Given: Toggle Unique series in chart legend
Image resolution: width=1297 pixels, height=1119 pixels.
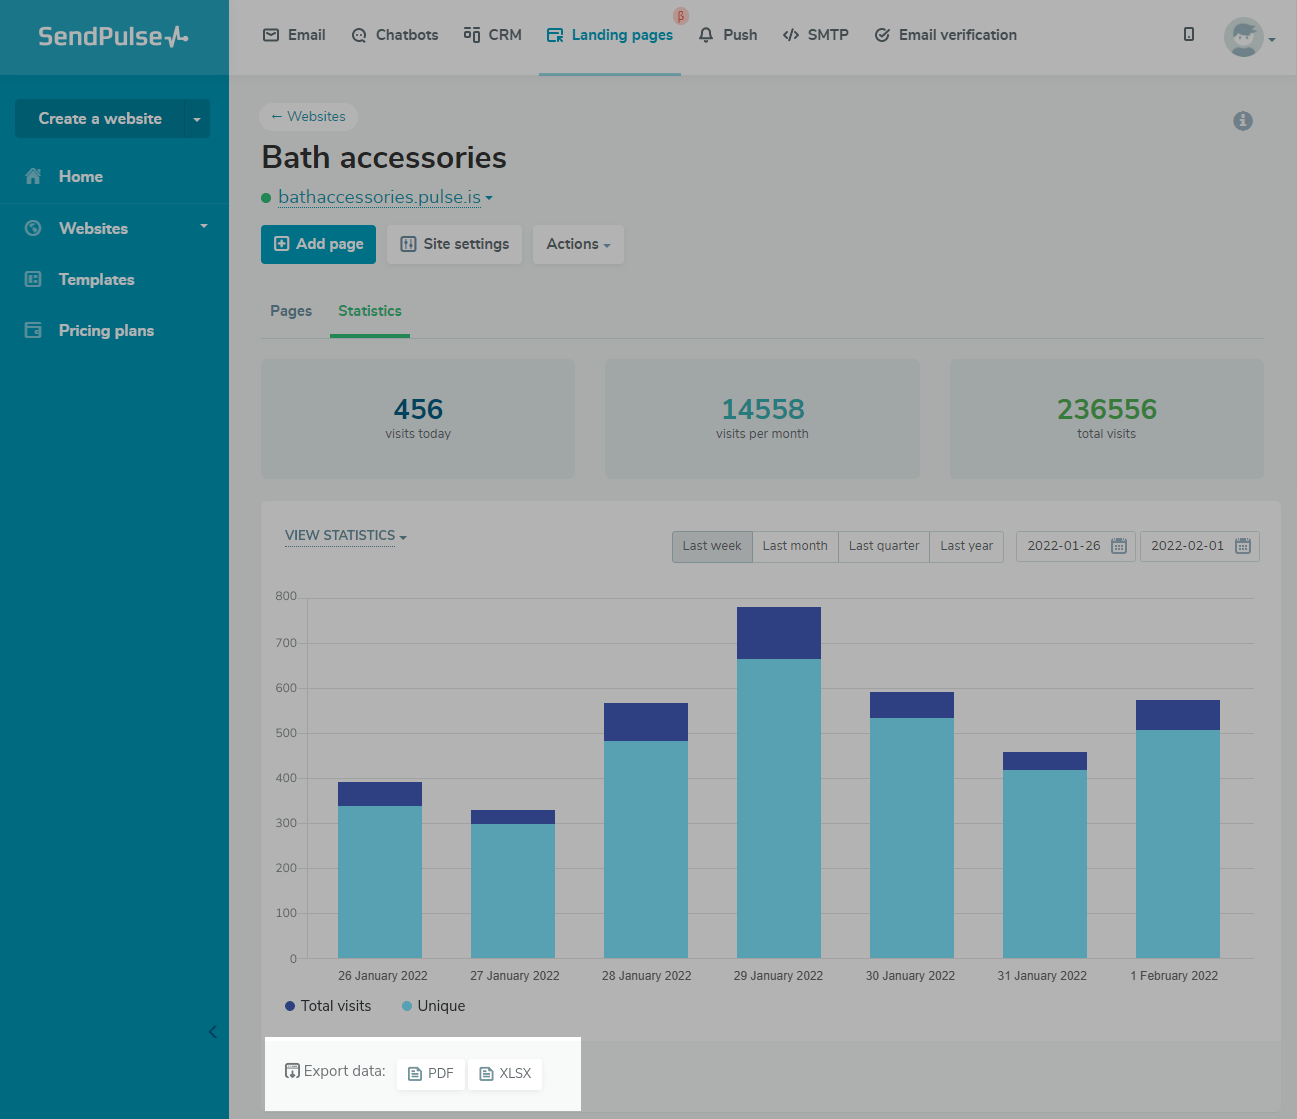Looking at the screenshot, I should [434, 1006].
